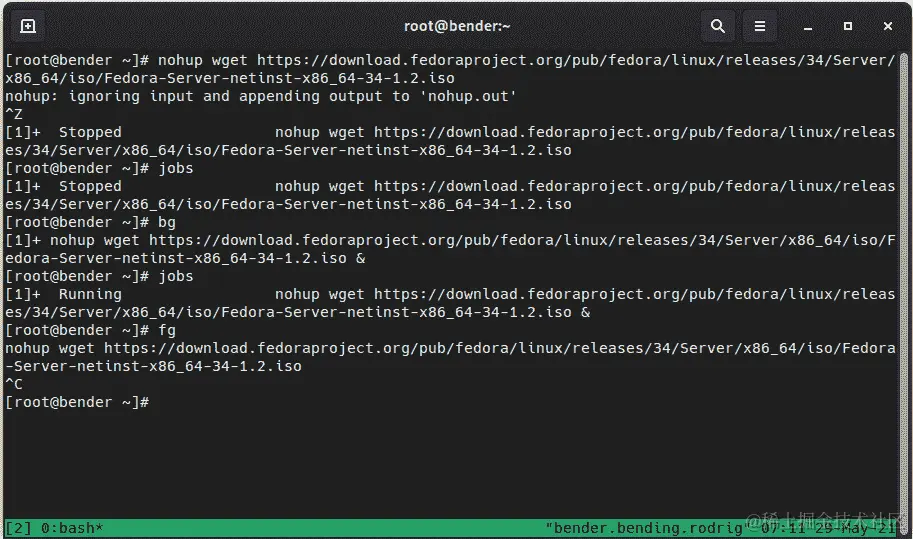Open a new terminal tab icon

[28, 26]
